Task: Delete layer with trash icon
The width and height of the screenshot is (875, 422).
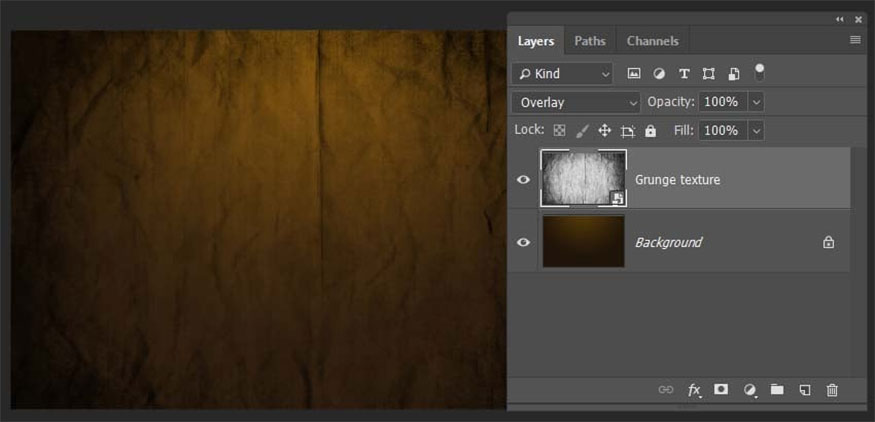Action: click(832, 390)
